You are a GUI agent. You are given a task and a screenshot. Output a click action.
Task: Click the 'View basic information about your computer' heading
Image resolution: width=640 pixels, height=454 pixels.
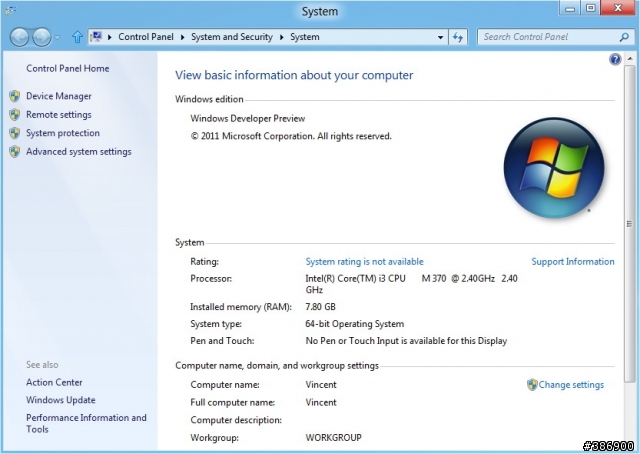pyautogui.click(x=294, y=75)
